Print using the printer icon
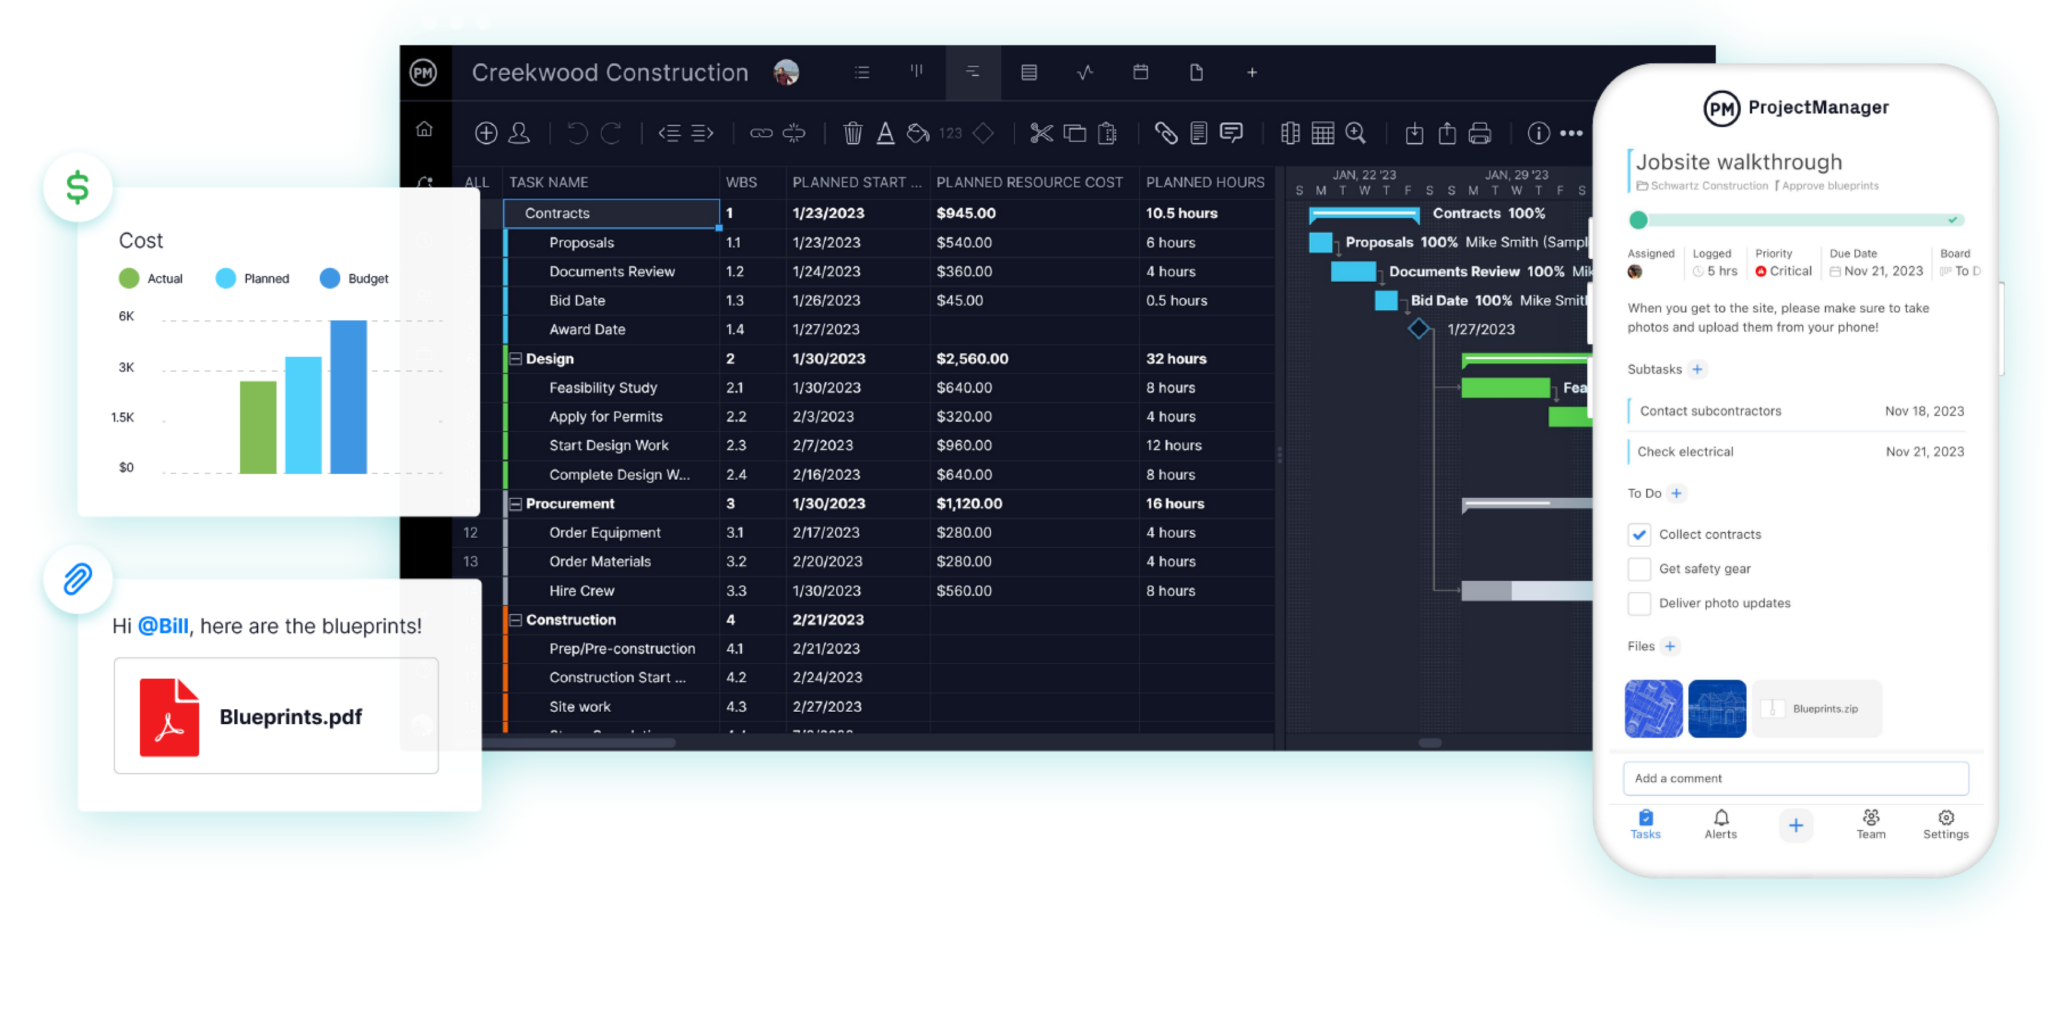2048x1023 pixels. pyautogui.click(x=1480, y=133)
